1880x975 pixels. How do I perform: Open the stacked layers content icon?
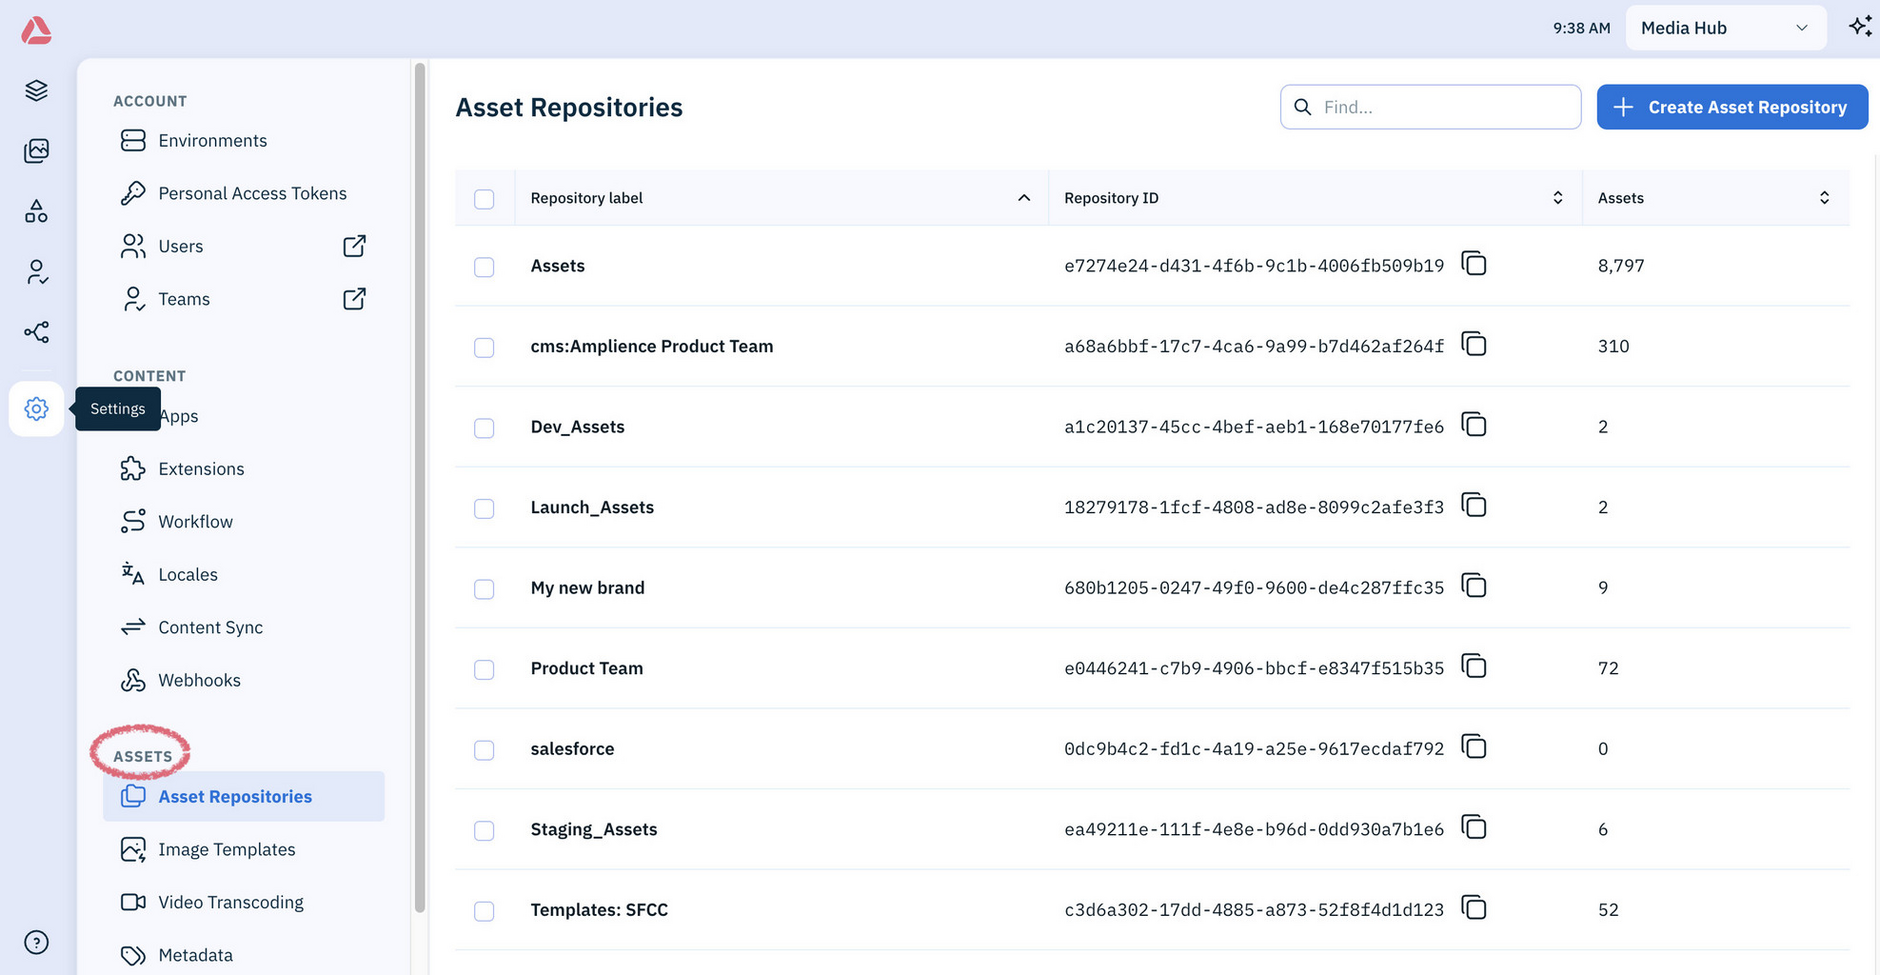(x=36, y=90)
